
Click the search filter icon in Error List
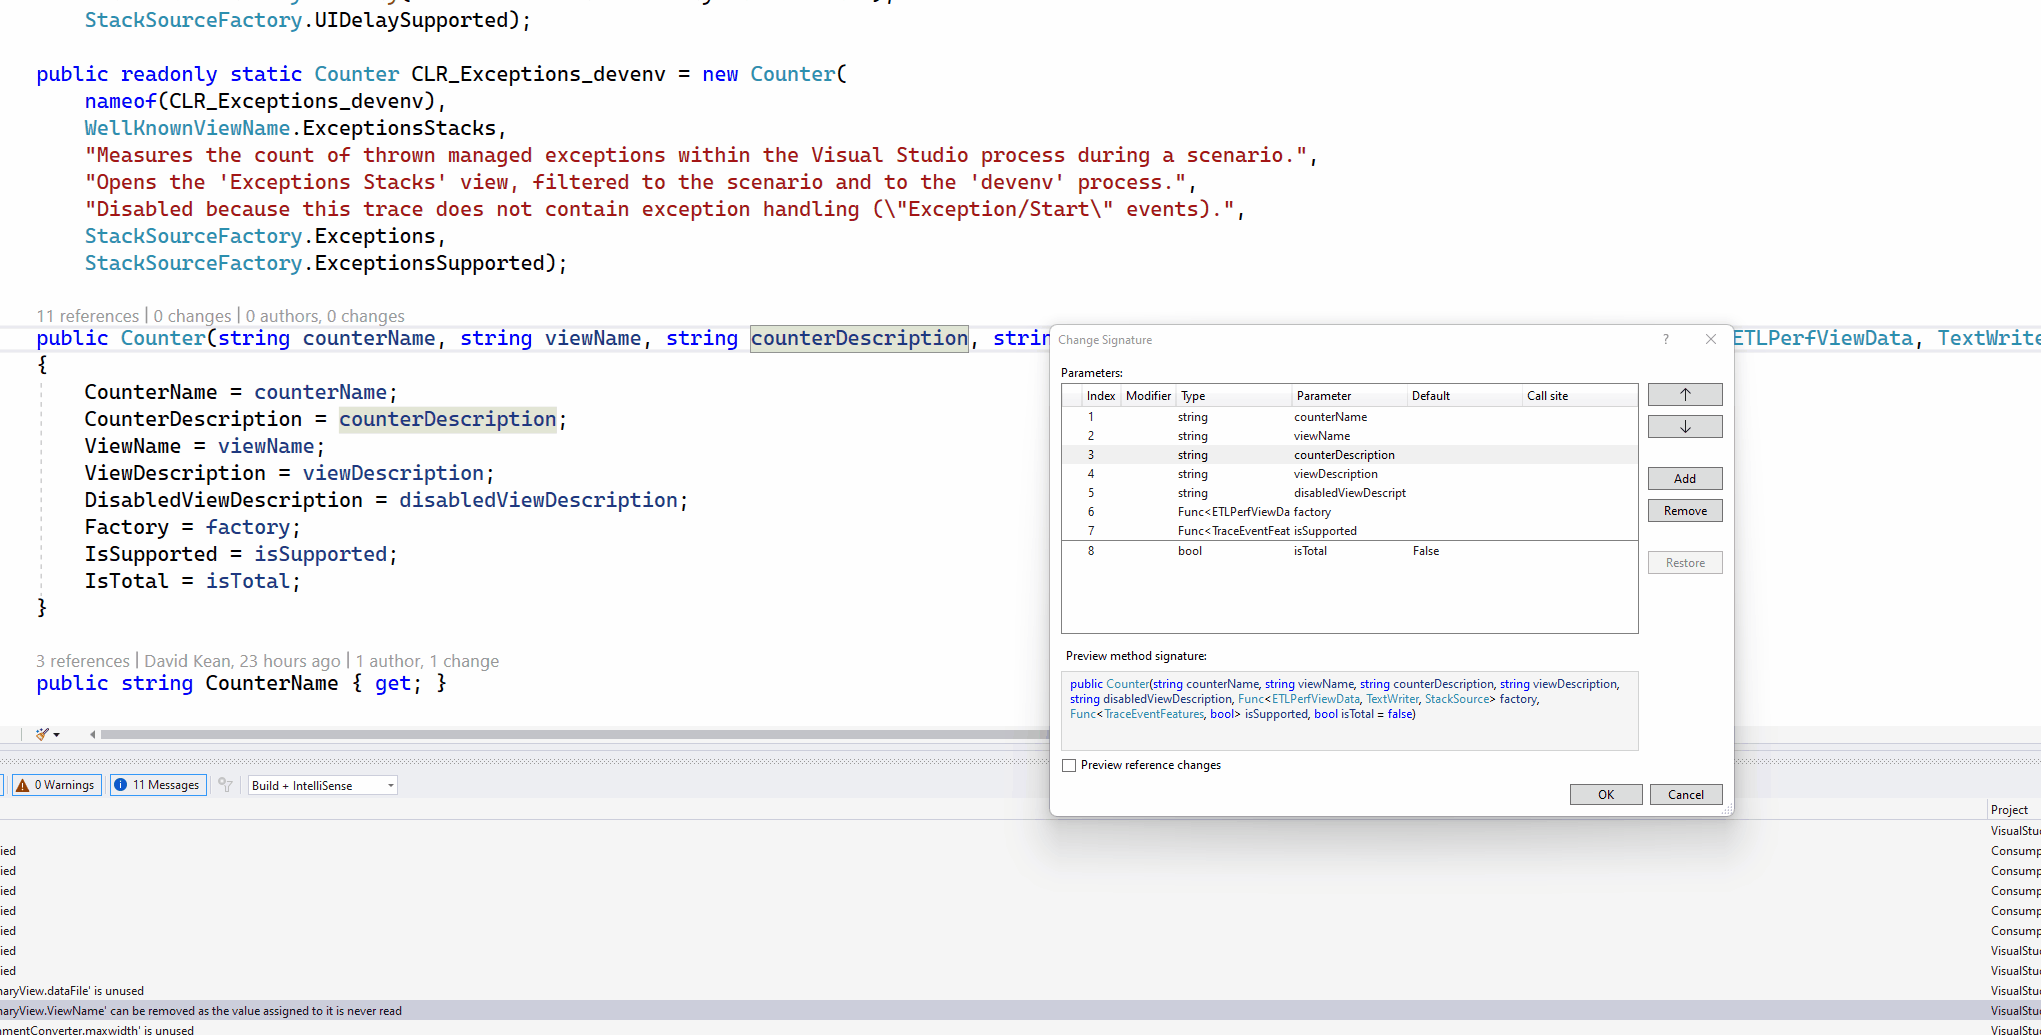224,785
